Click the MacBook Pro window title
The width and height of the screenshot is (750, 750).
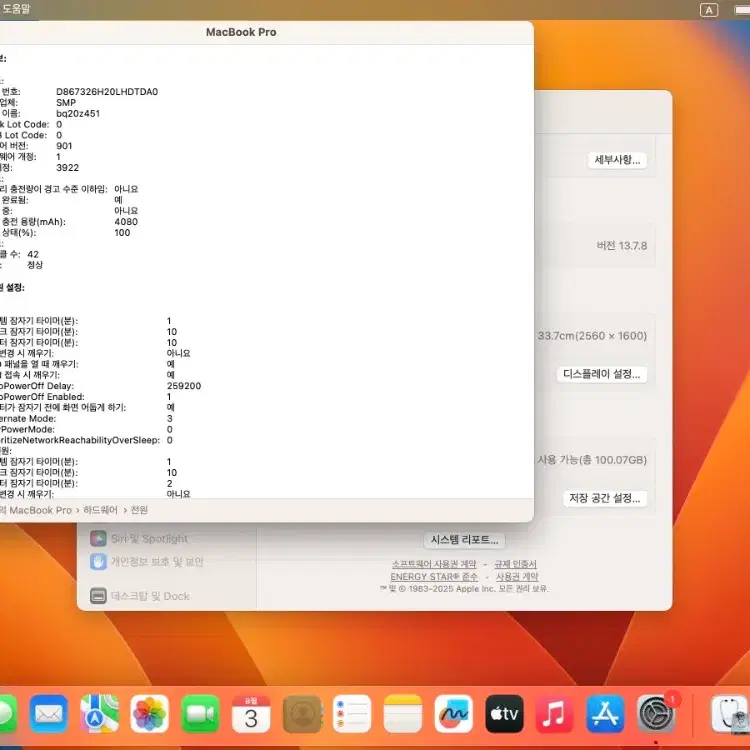(241, 32)
